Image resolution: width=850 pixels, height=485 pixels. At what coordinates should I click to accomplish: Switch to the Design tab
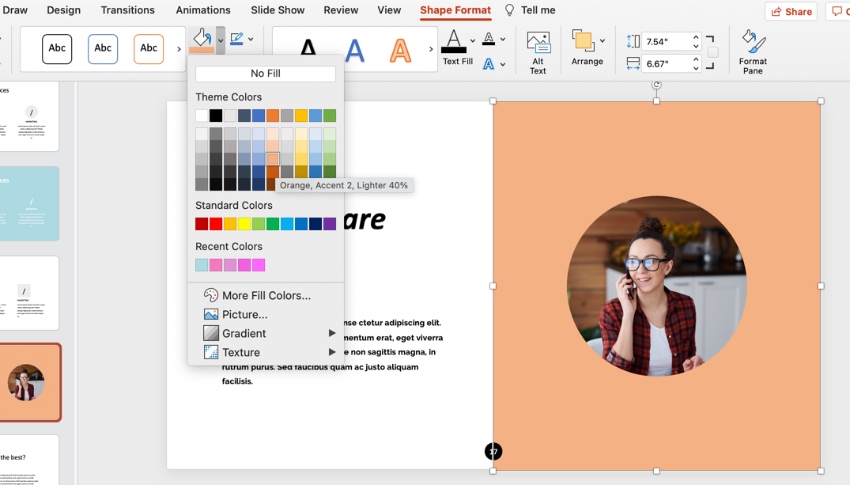click(63, 10)
